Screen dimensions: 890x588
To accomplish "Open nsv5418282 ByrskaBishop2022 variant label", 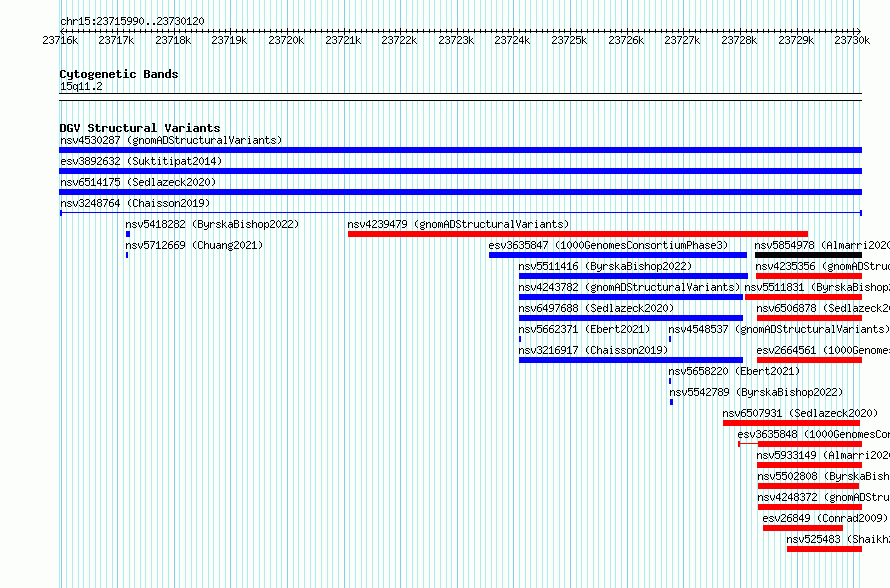I will (212, 224).
